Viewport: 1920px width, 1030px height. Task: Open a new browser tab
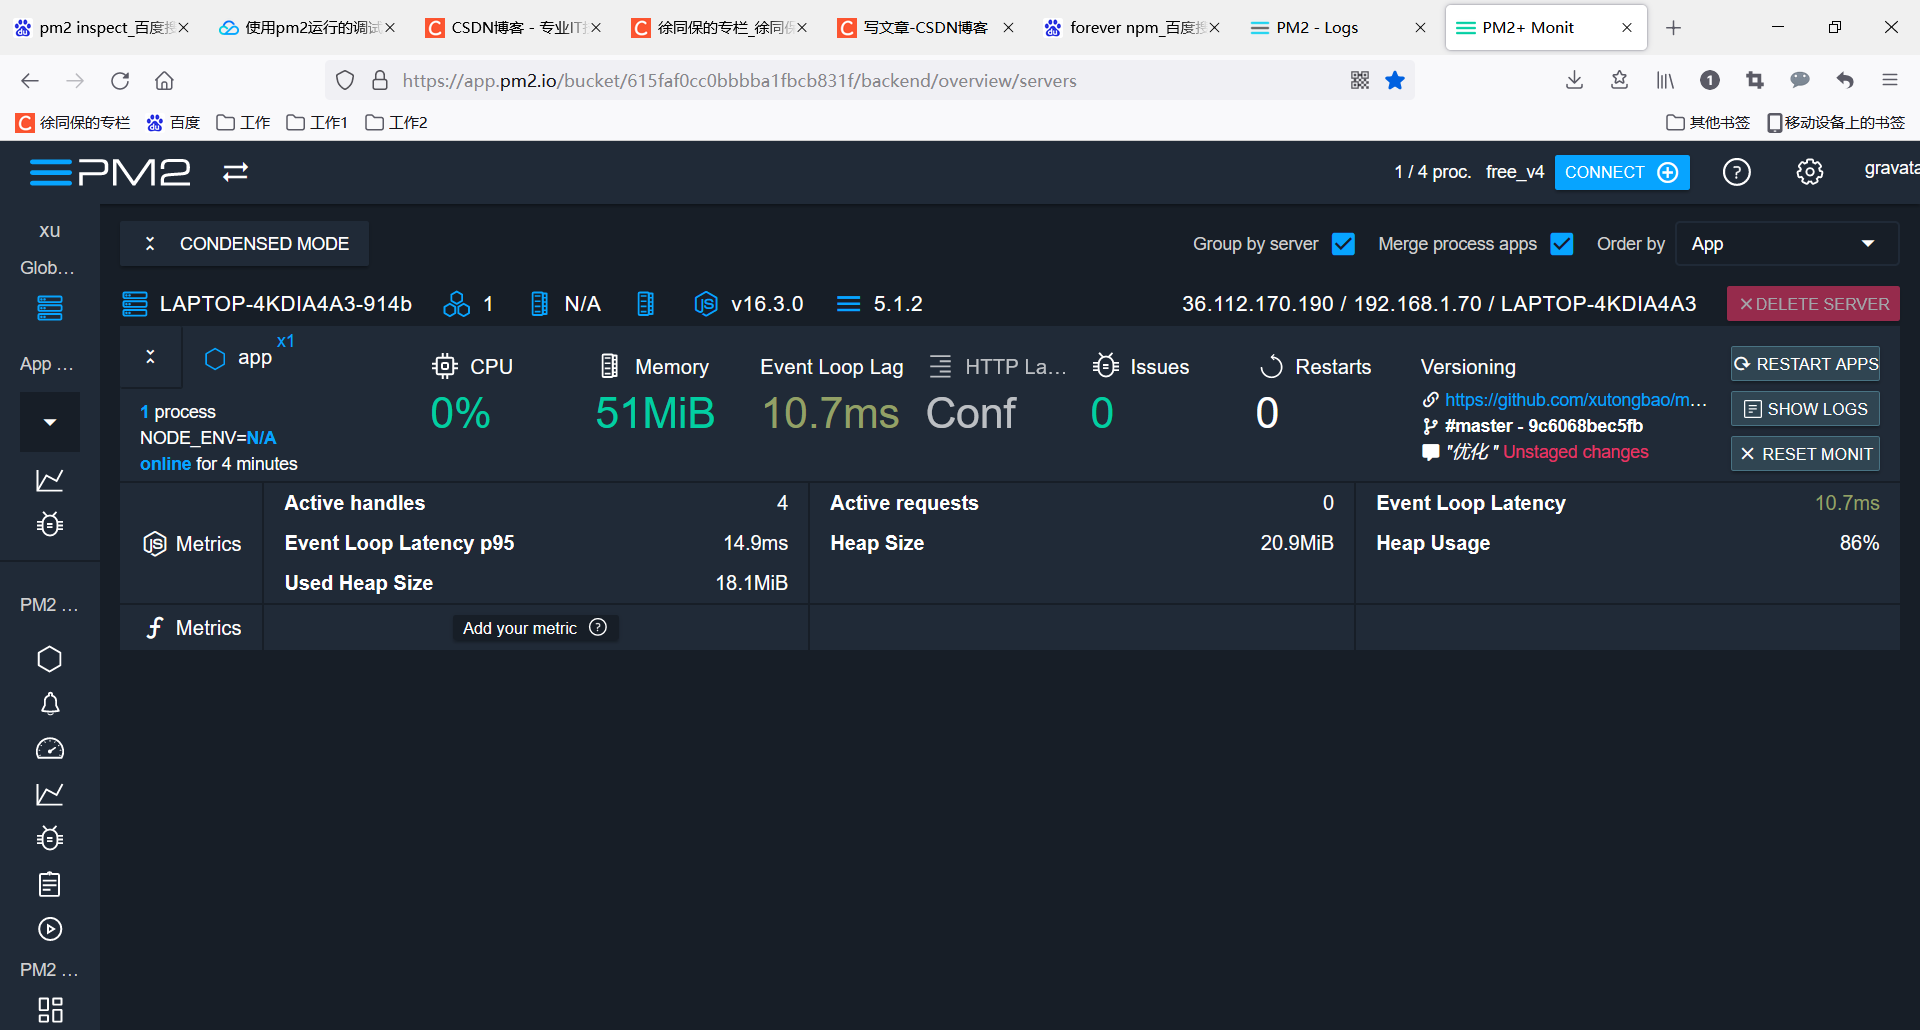tap(1673, 28)
